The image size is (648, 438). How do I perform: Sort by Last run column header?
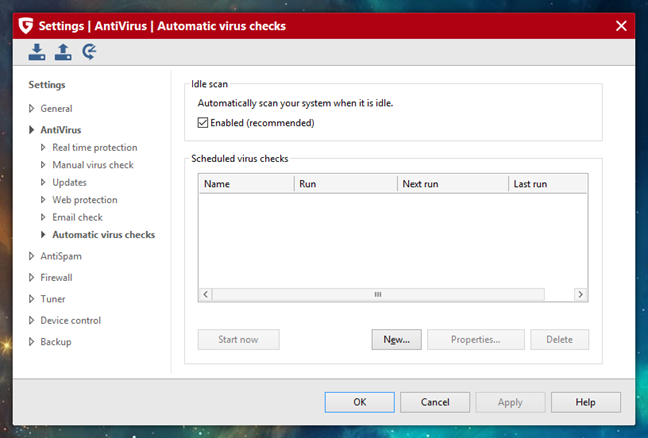pyautogui.click(x=548, y=184)
